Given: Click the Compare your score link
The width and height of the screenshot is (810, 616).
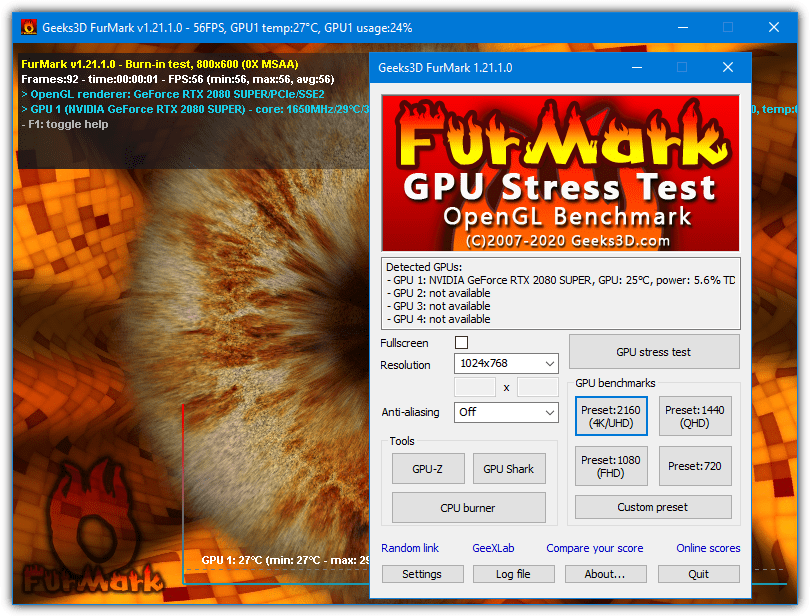Looking at the screenshot, I should [595, 548].
